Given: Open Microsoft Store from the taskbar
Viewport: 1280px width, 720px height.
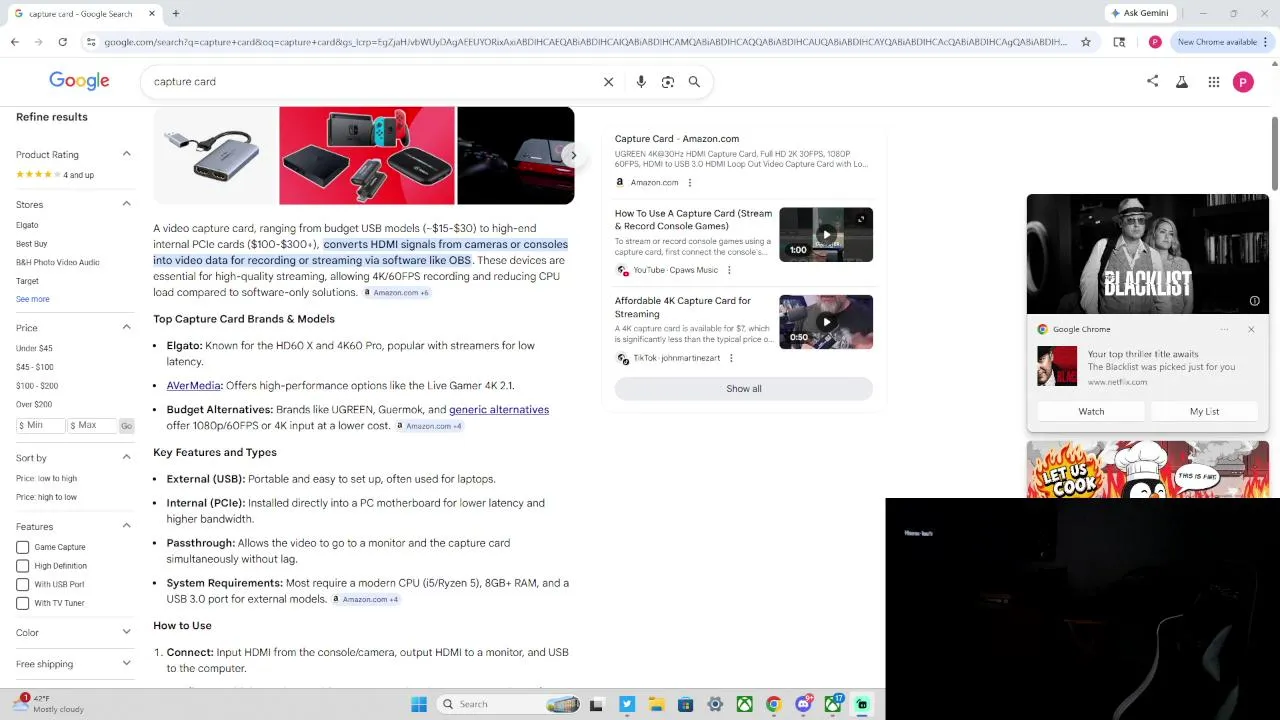Looking at the screenshot, I should point(686,704).
